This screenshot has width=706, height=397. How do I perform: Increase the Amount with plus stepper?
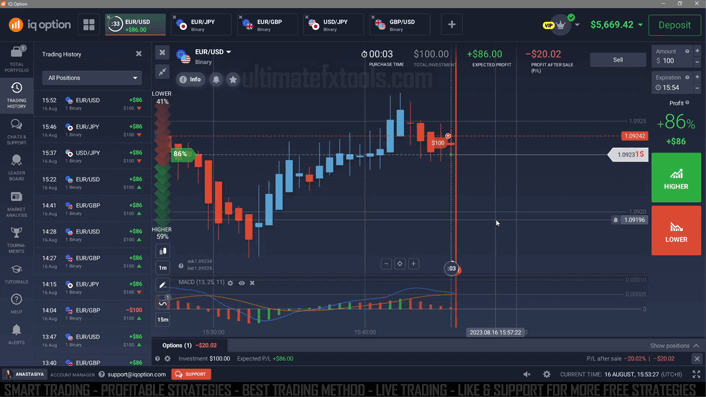(697, 51)
